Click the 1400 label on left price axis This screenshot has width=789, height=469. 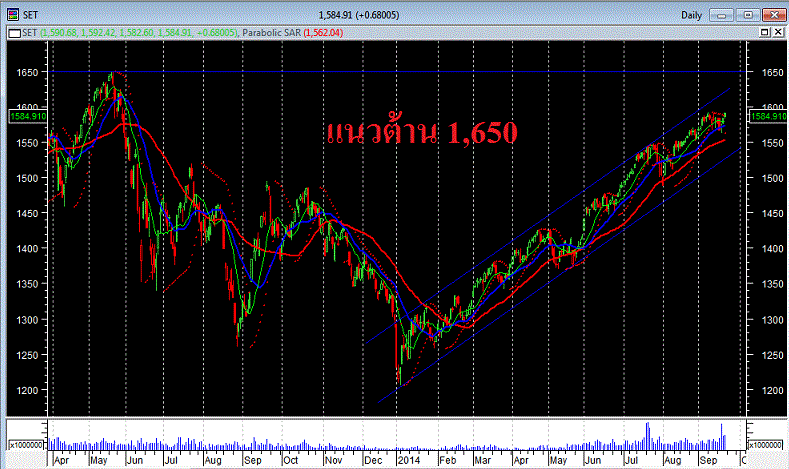pos(27,249)
